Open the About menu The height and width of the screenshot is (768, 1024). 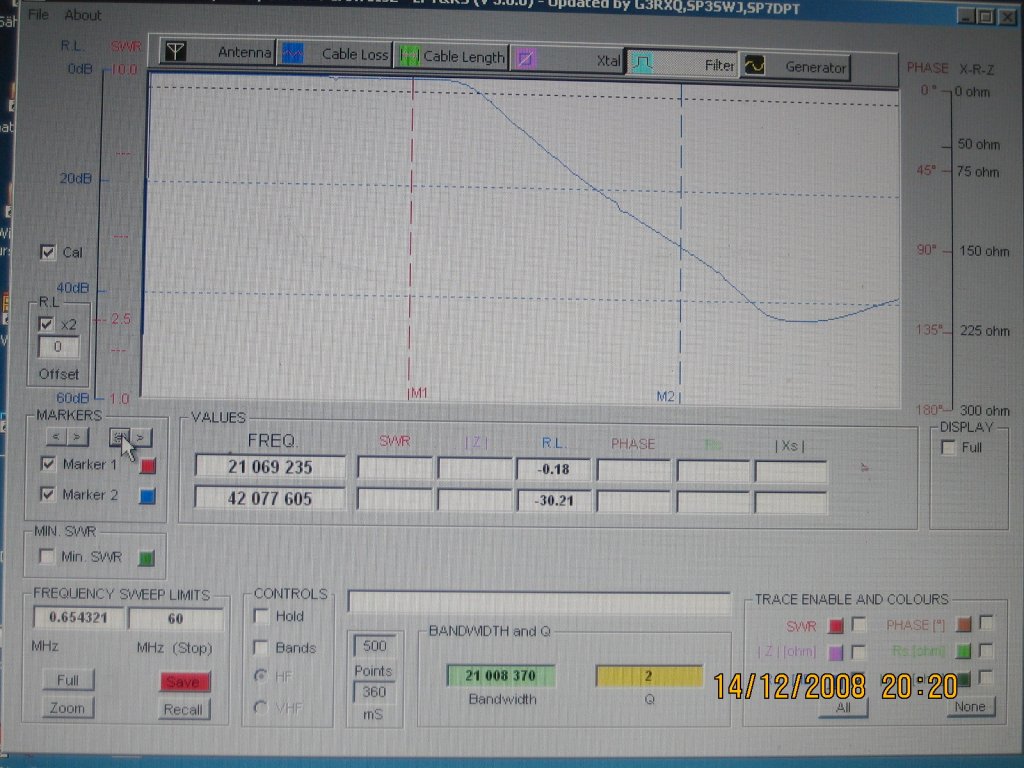click(x=83, y=15)
